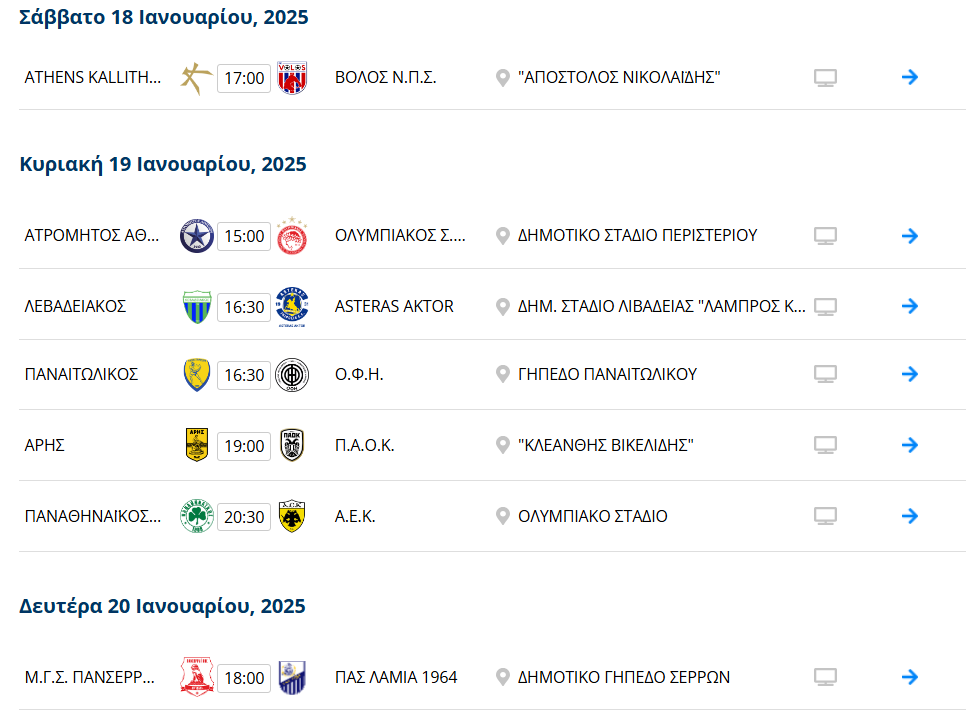Click the ΑΡΗΣ team name
This screenshot has width=966, height=710.
click(44, 445)
